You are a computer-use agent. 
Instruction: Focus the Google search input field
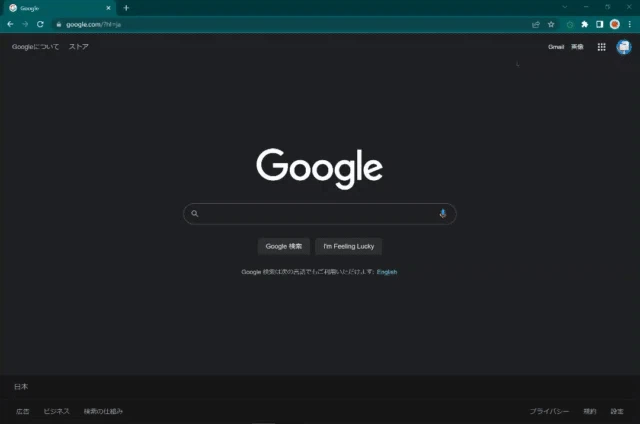click(319, 214)
